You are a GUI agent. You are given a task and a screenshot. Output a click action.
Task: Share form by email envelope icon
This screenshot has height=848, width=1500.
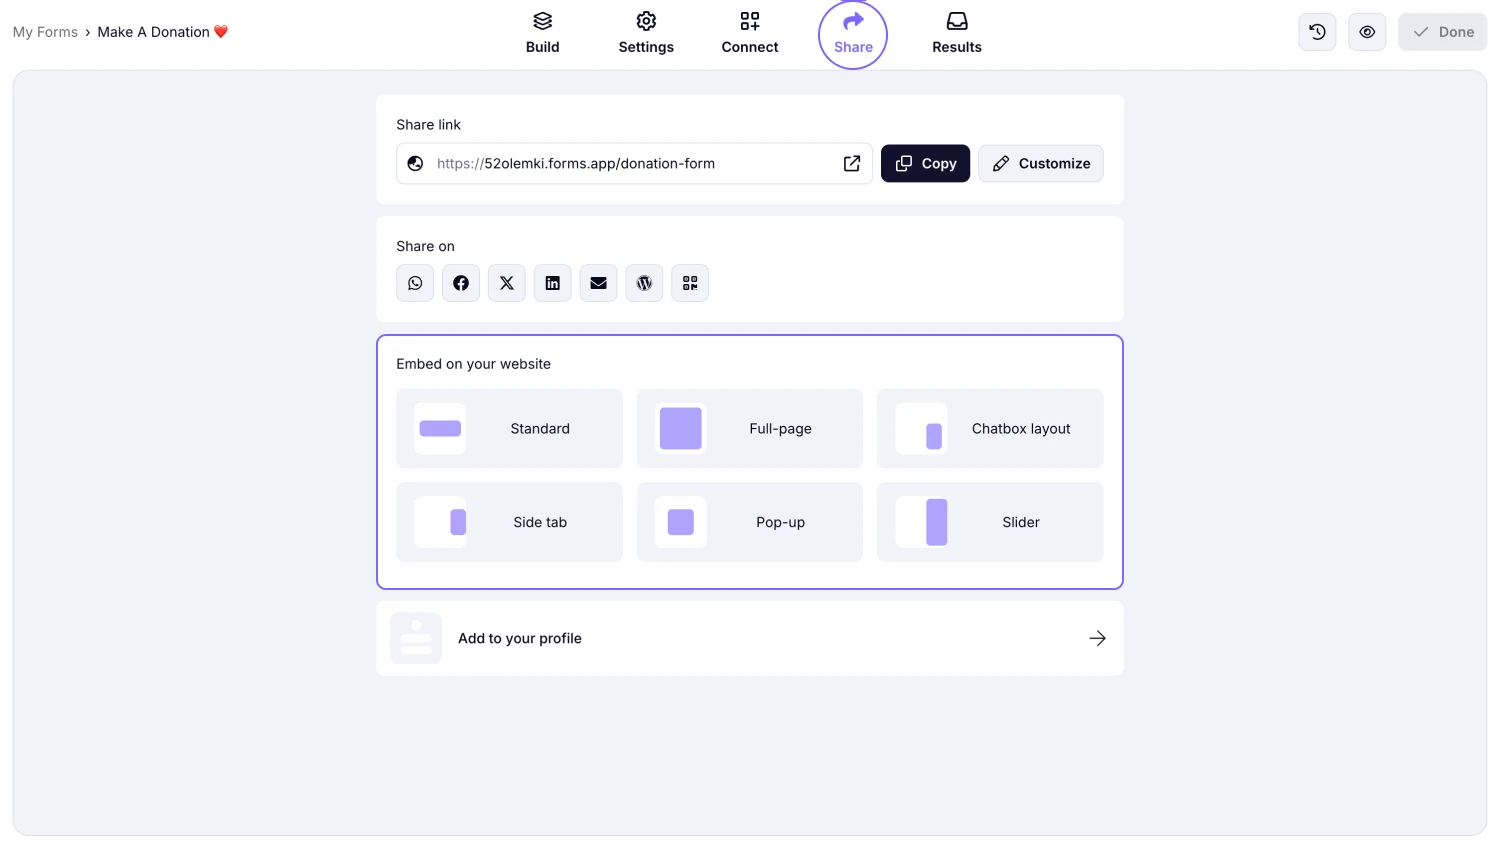[x=598, y=283]
